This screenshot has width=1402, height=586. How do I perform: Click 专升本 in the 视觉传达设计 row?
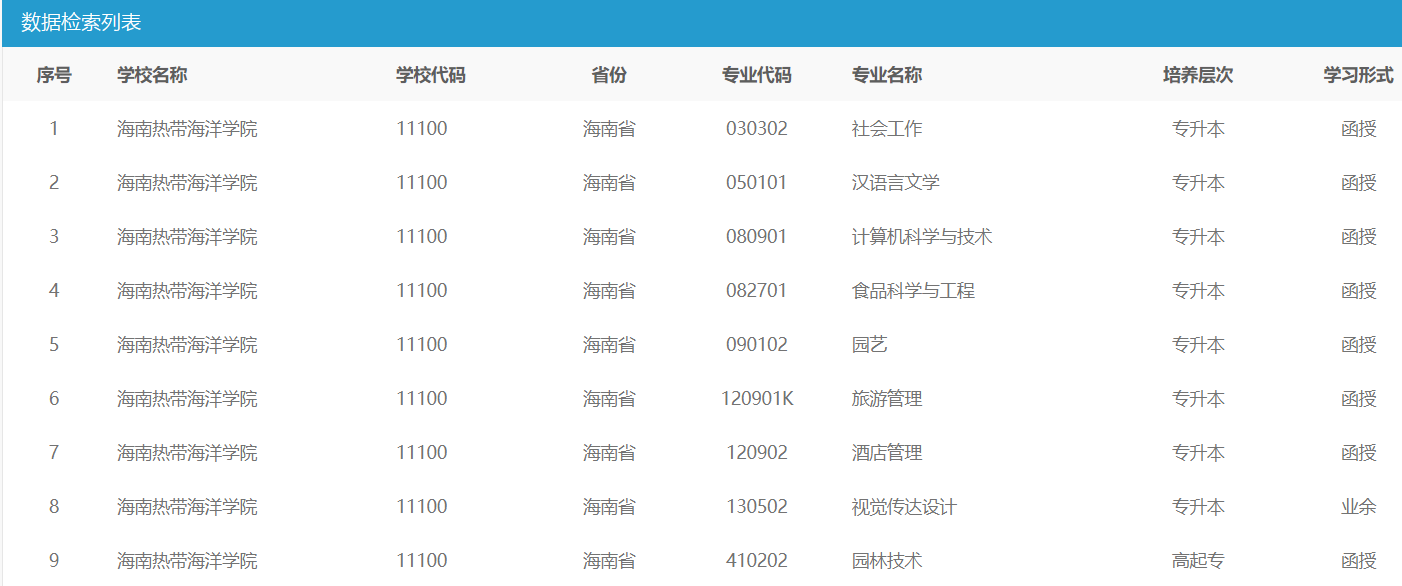[1198, 507]
